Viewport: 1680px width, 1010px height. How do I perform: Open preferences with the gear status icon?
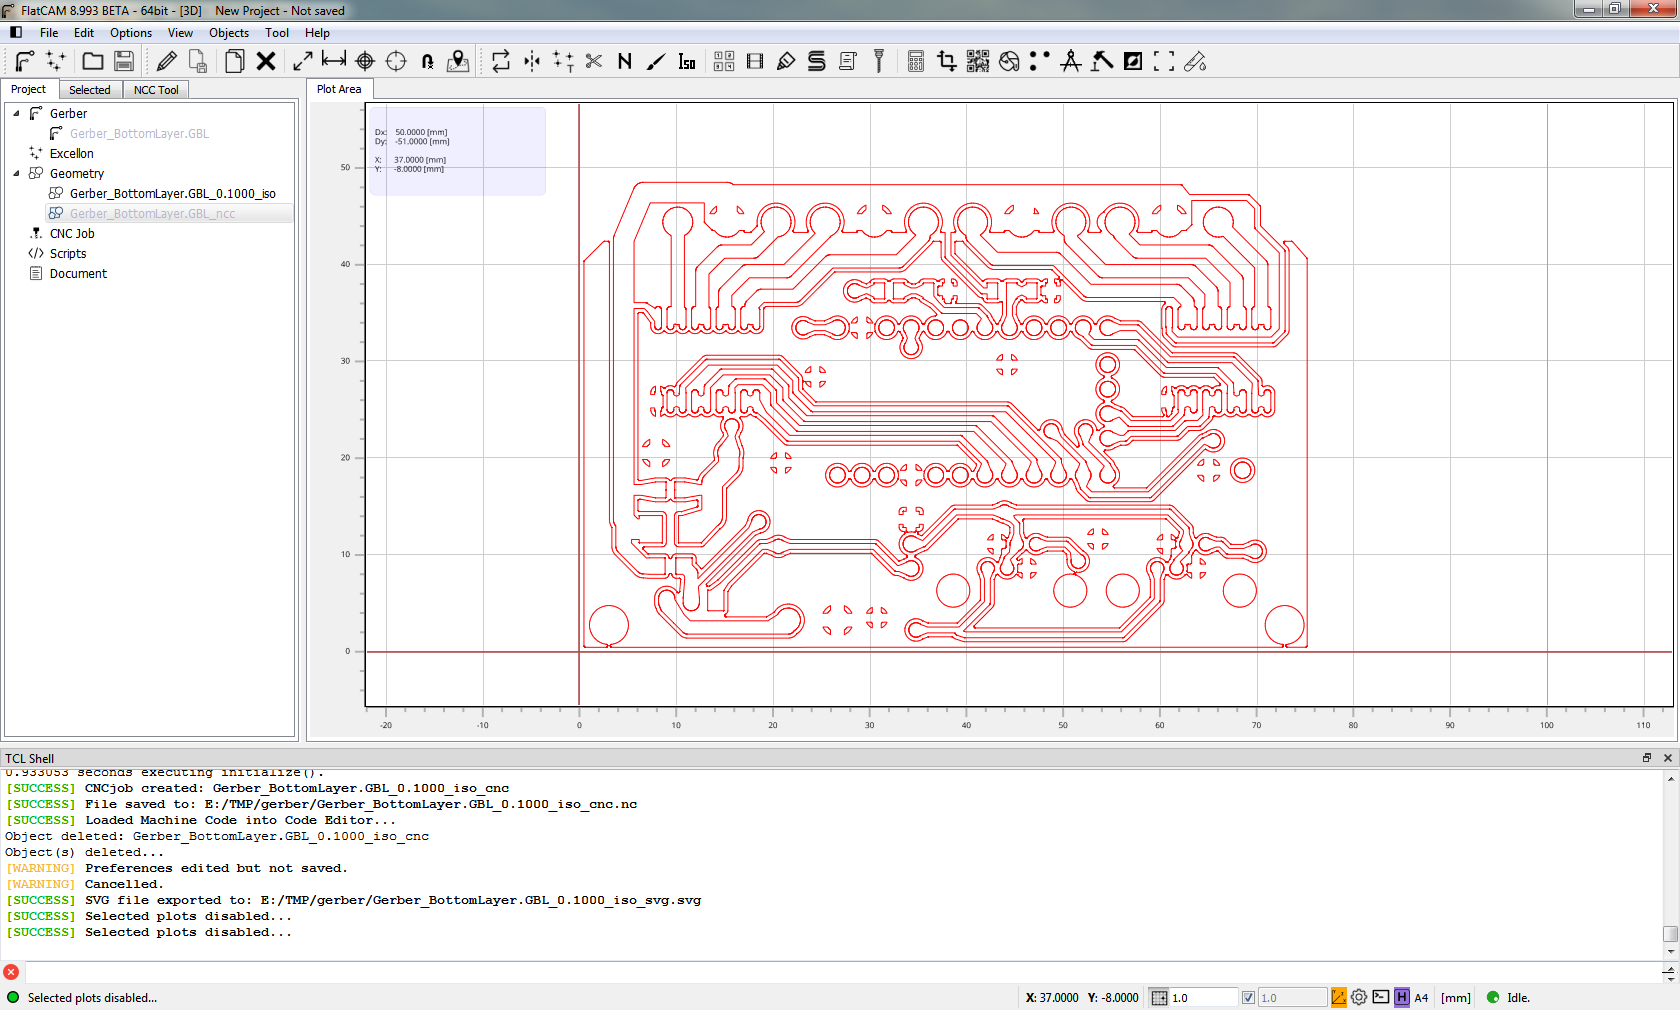click(x=1359, y=997)
